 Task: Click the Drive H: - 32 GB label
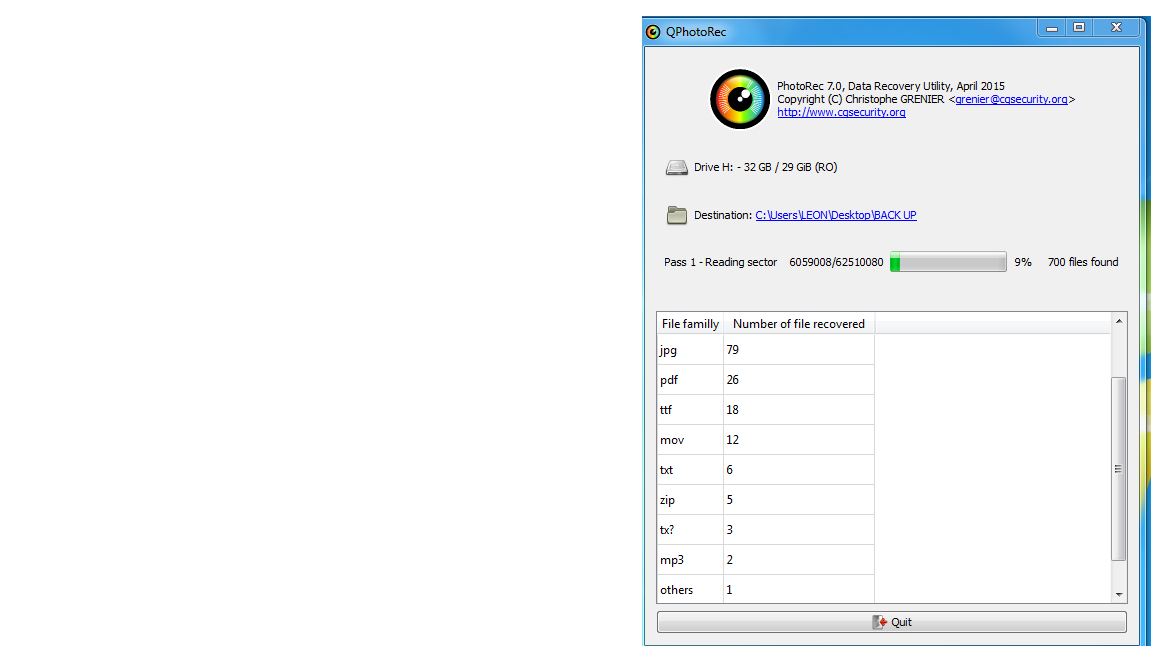766,168
